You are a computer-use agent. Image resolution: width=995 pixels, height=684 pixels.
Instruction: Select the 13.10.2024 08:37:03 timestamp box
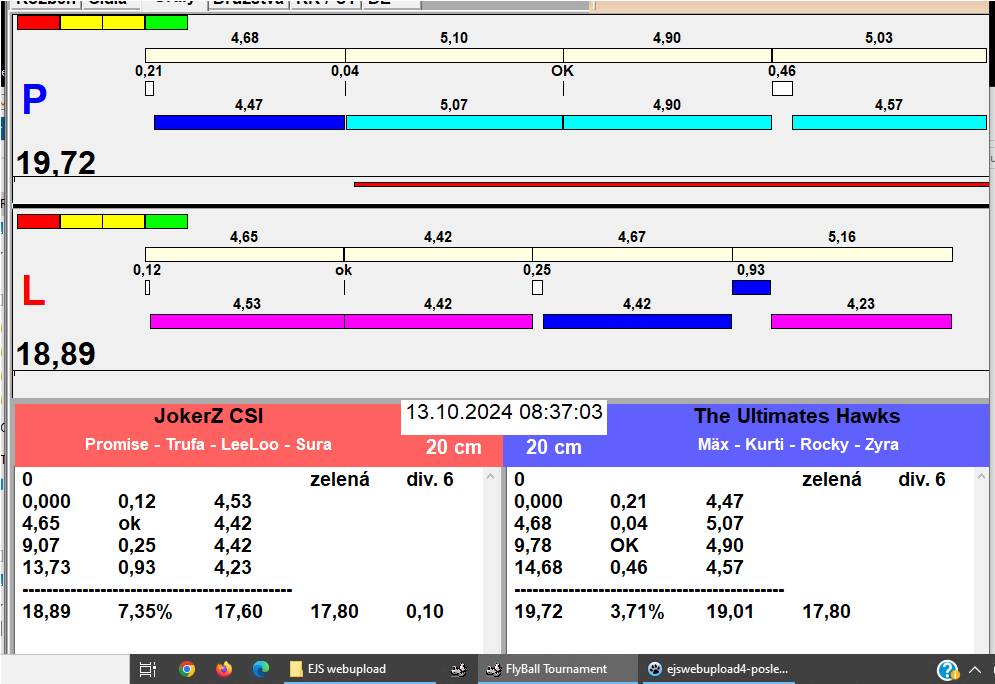504,412
